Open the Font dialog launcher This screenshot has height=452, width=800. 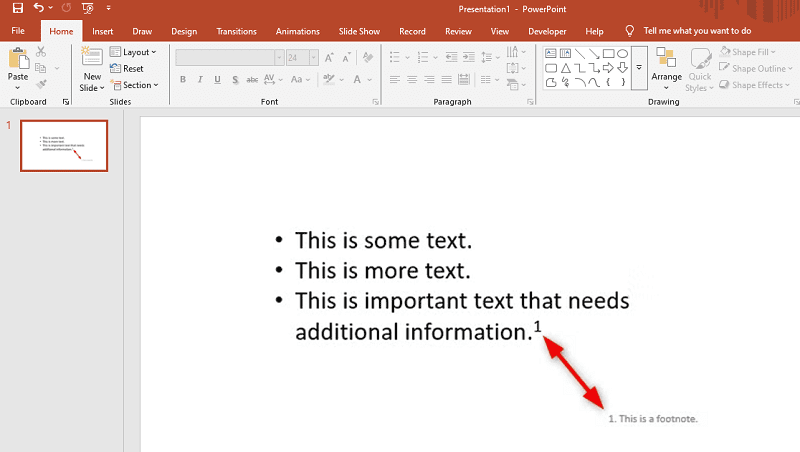click(376, 102)
